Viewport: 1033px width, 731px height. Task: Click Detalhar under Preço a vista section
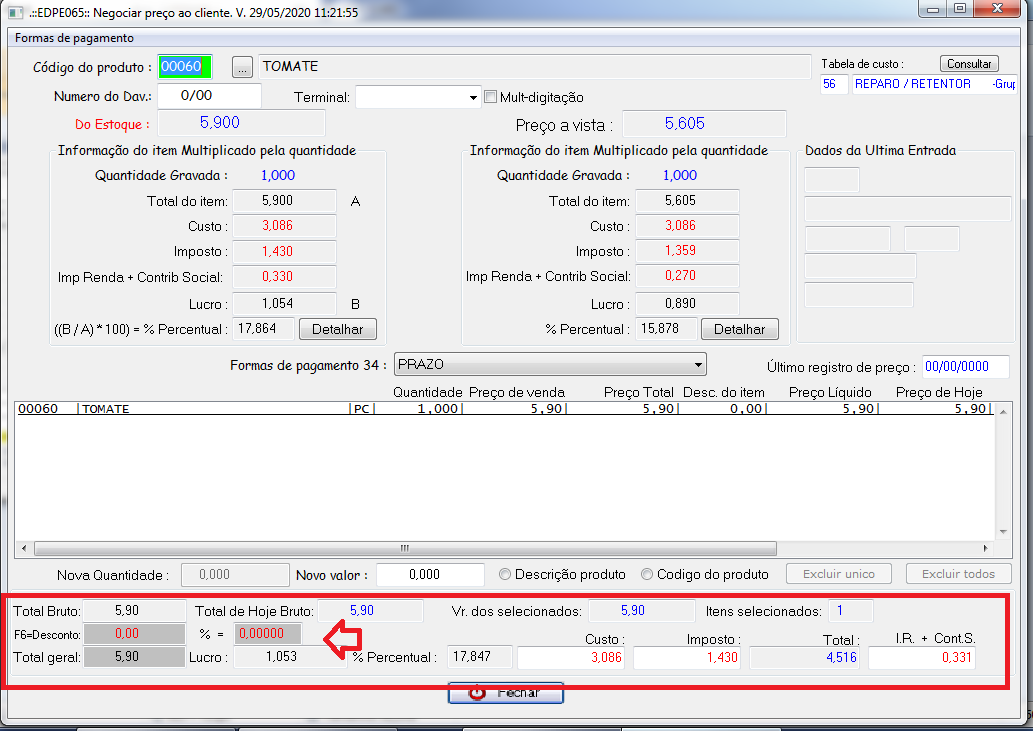pyautogui.click(x=739, y=329)
